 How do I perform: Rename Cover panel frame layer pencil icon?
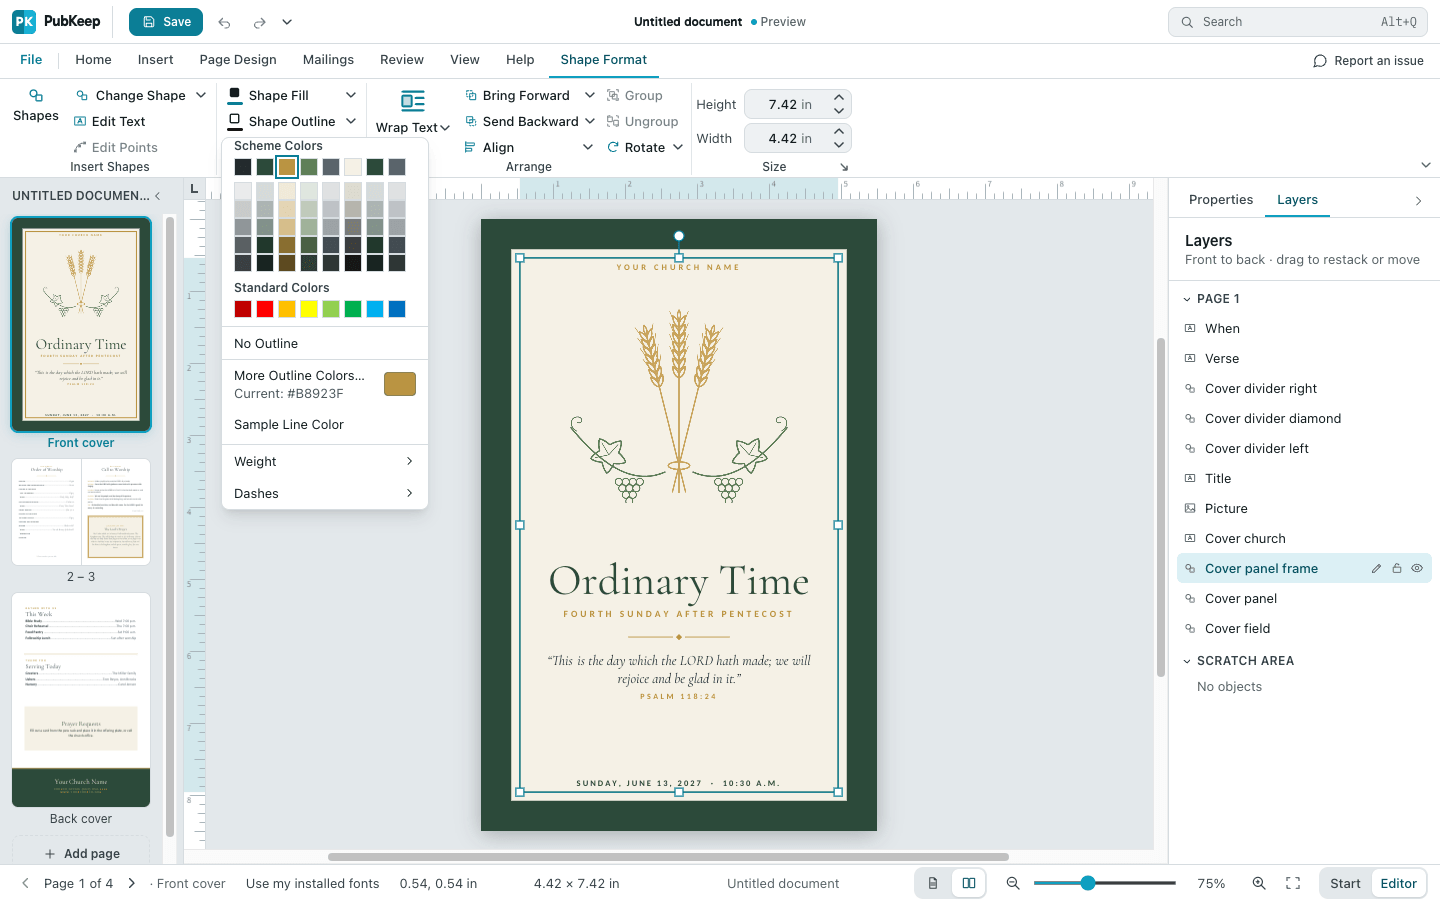pyautogui.click(x=1376, y=569)
